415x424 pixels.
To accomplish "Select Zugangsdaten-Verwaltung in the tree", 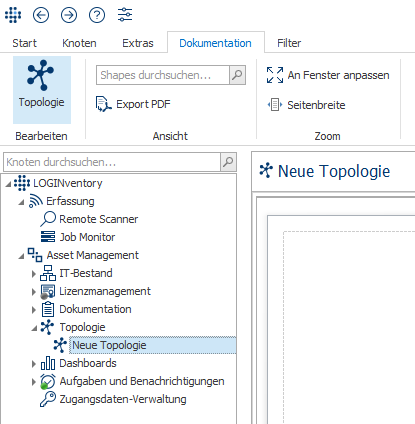I will click(x=123, y=399).
